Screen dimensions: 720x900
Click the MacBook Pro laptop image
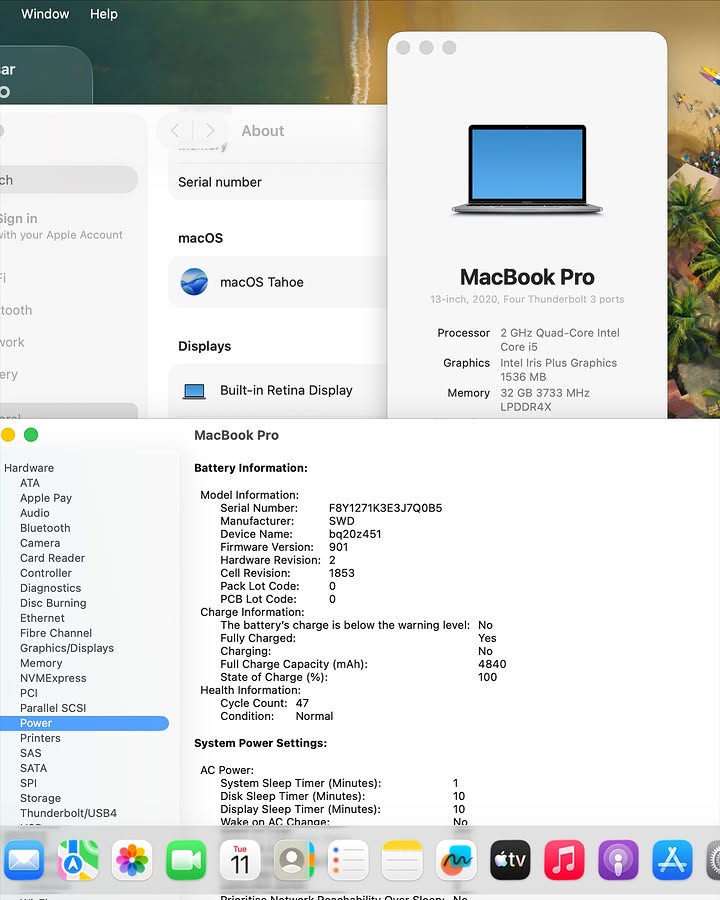click(527, 170)
